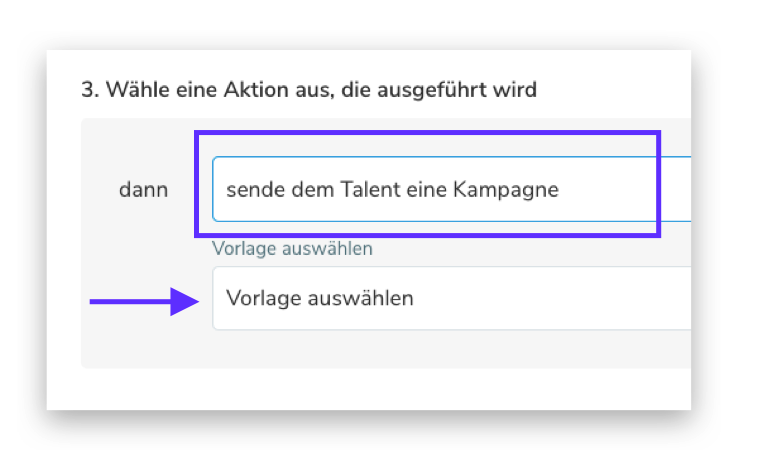Click the purple highlight frame's top border
The height and width of the screenshot is (473, 771).
point(427,132)
